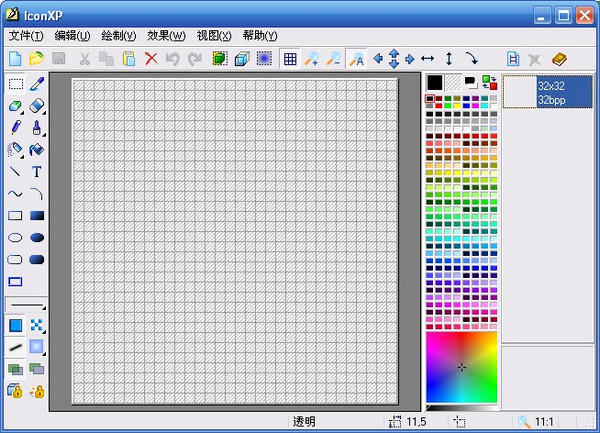This screenshot has width=600, height=433.
Task: Click the new file toolbar icon
Action: 15,59
